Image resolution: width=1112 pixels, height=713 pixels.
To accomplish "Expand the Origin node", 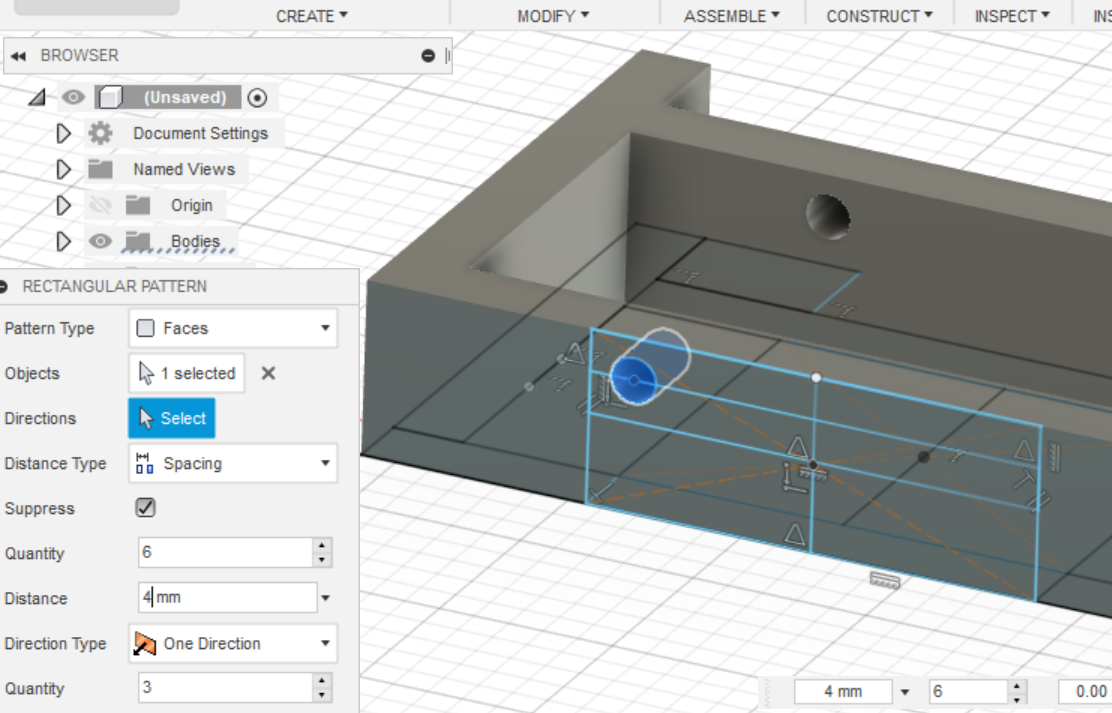I will coord(63,205).
